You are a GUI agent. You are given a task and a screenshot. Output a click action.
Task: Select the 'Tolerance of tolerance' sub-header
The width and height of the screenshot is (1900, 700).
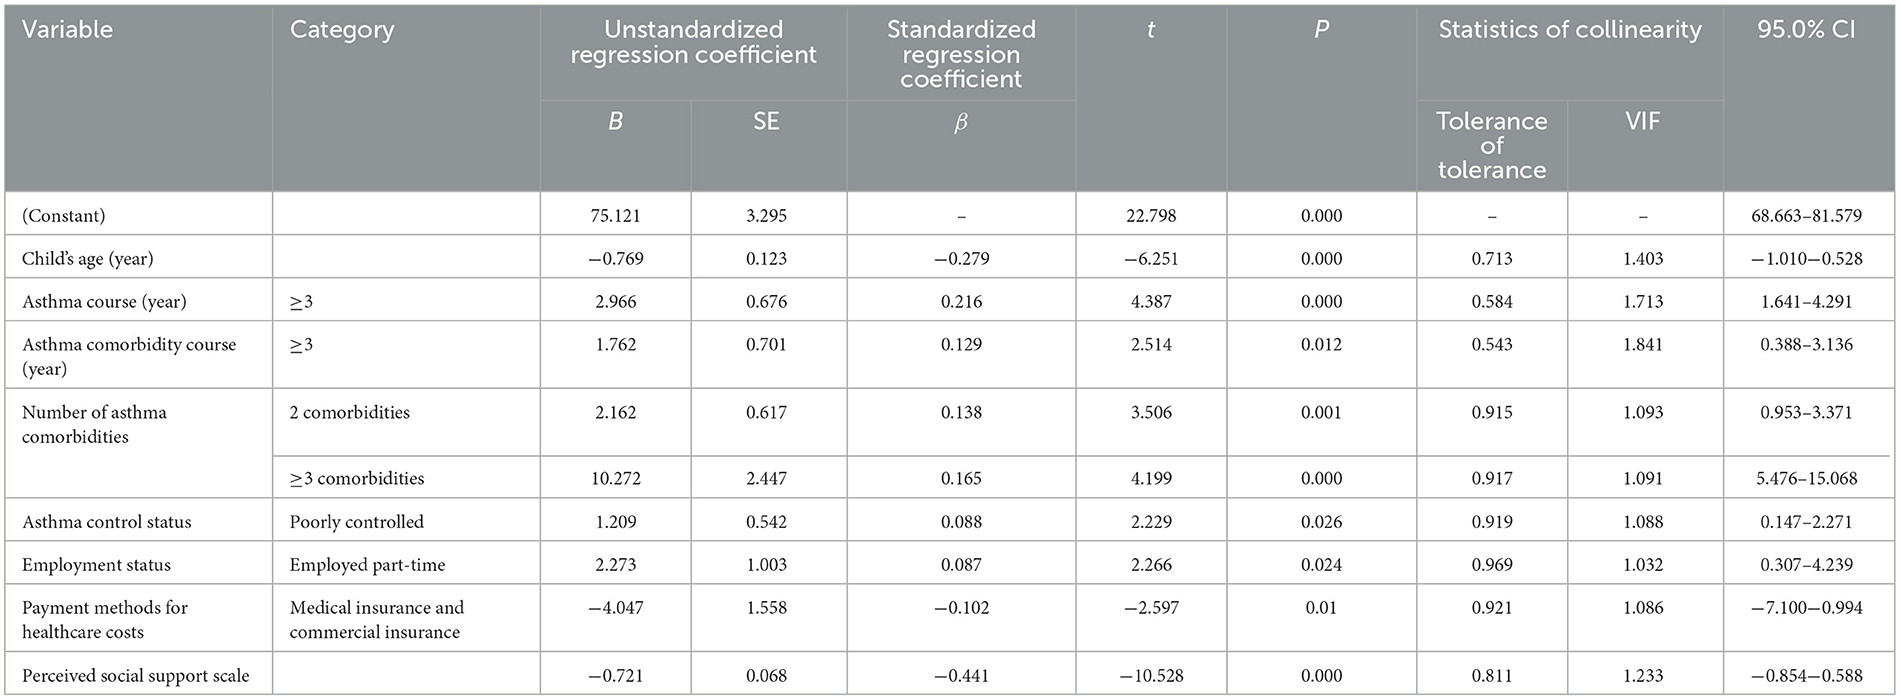point(1491,145)
